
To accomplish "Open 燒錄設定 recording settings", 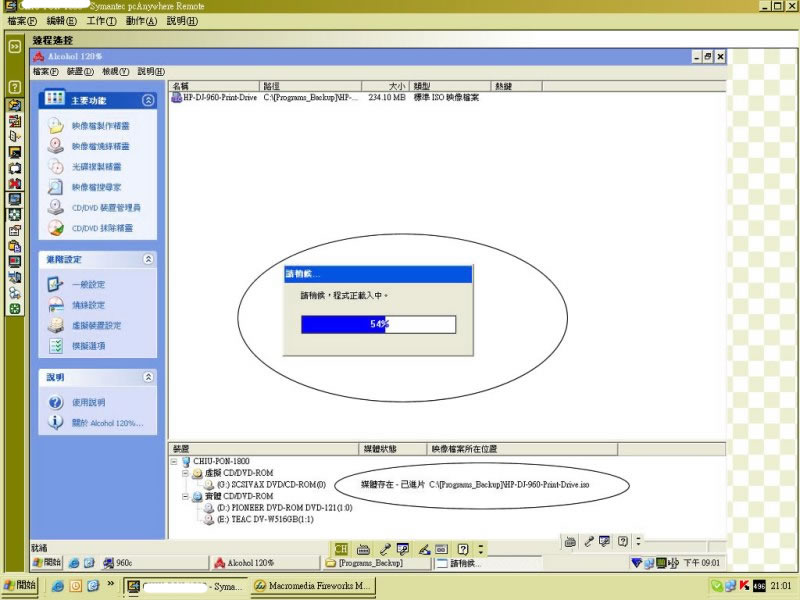I will click(88, 305).
